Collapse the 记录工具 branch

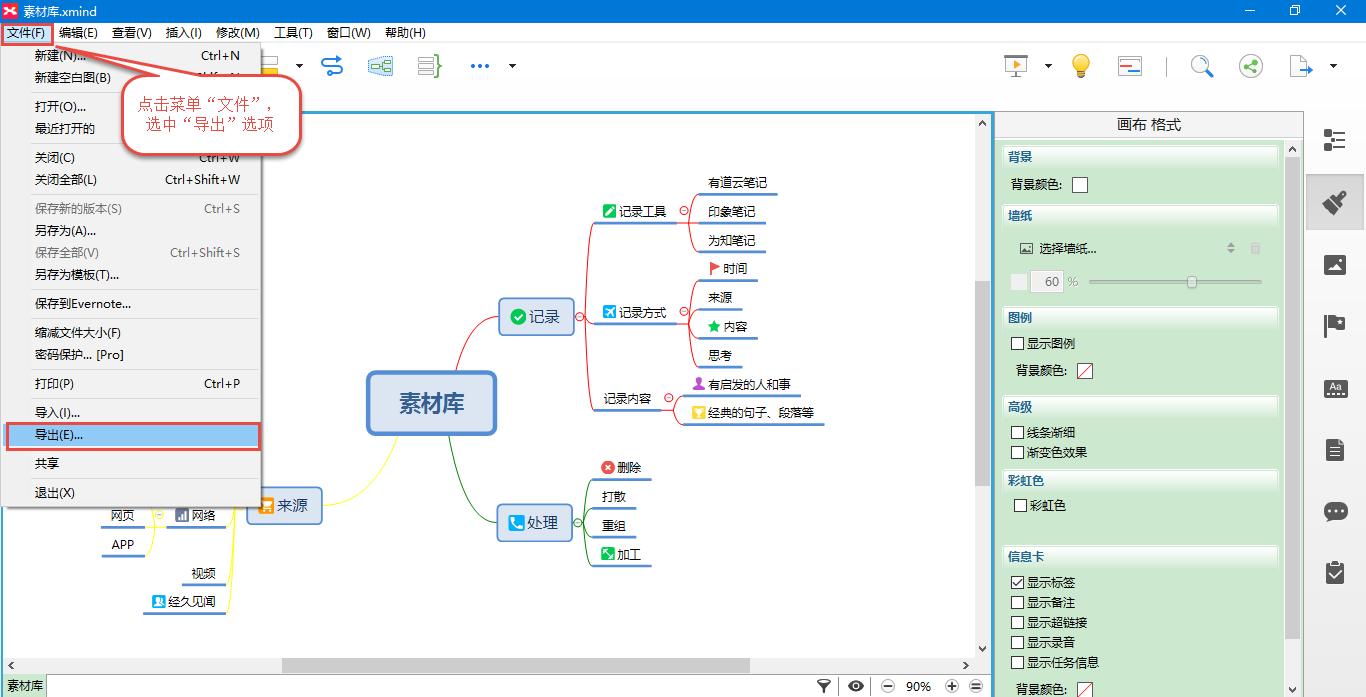tap(684, 211)
